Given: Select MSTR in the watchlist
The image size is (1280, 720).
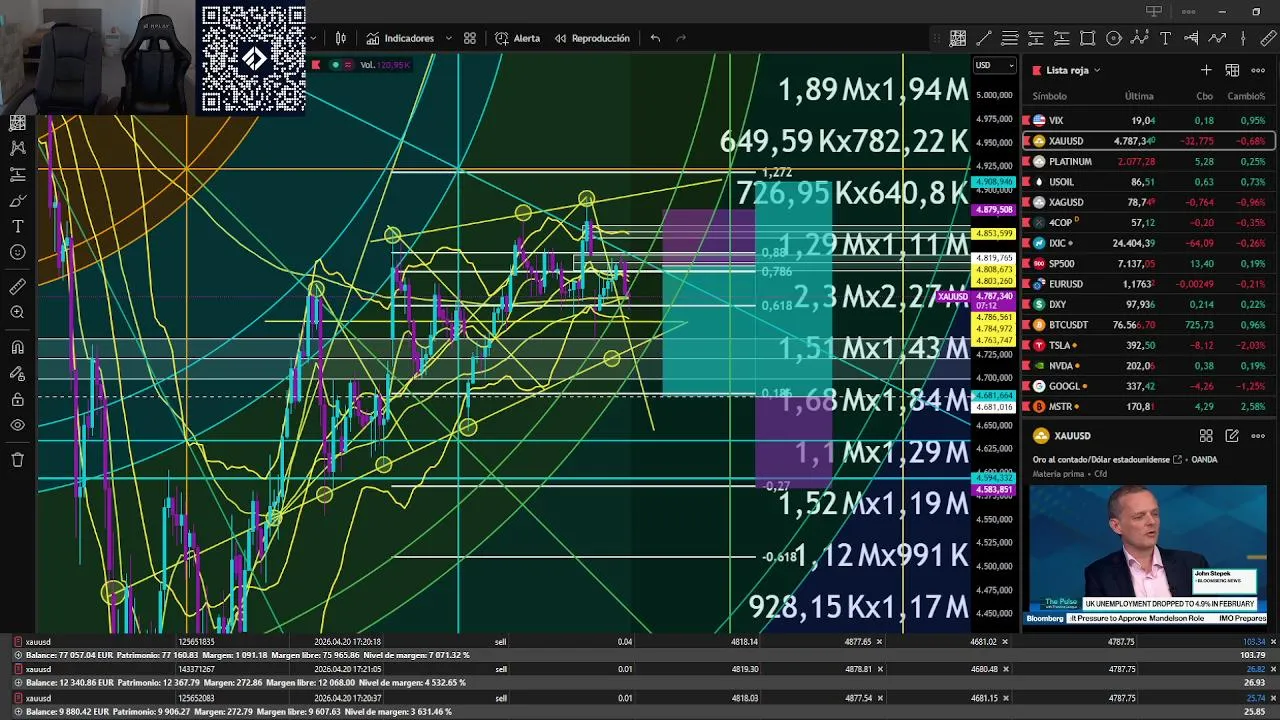Looking at the screenshot, I should coord(1148,407).
